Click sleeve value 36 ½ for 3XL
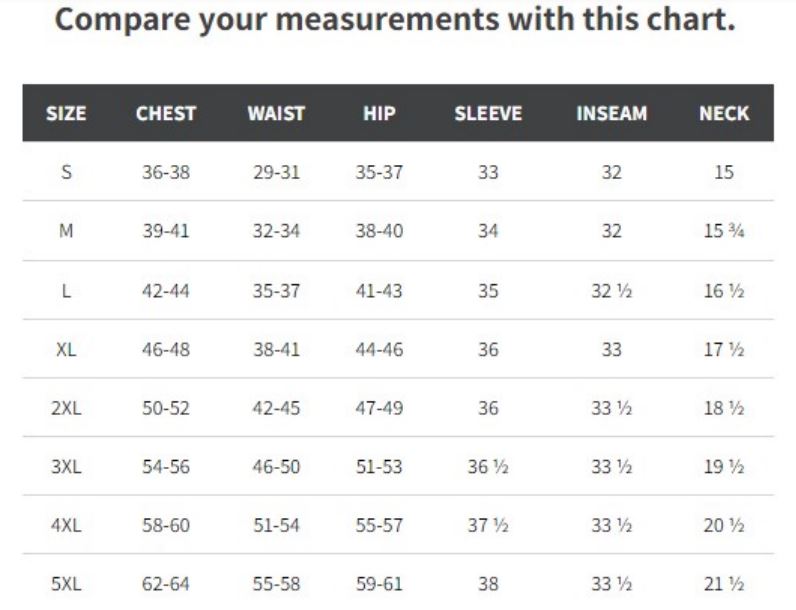 click(x=488, y=466)
